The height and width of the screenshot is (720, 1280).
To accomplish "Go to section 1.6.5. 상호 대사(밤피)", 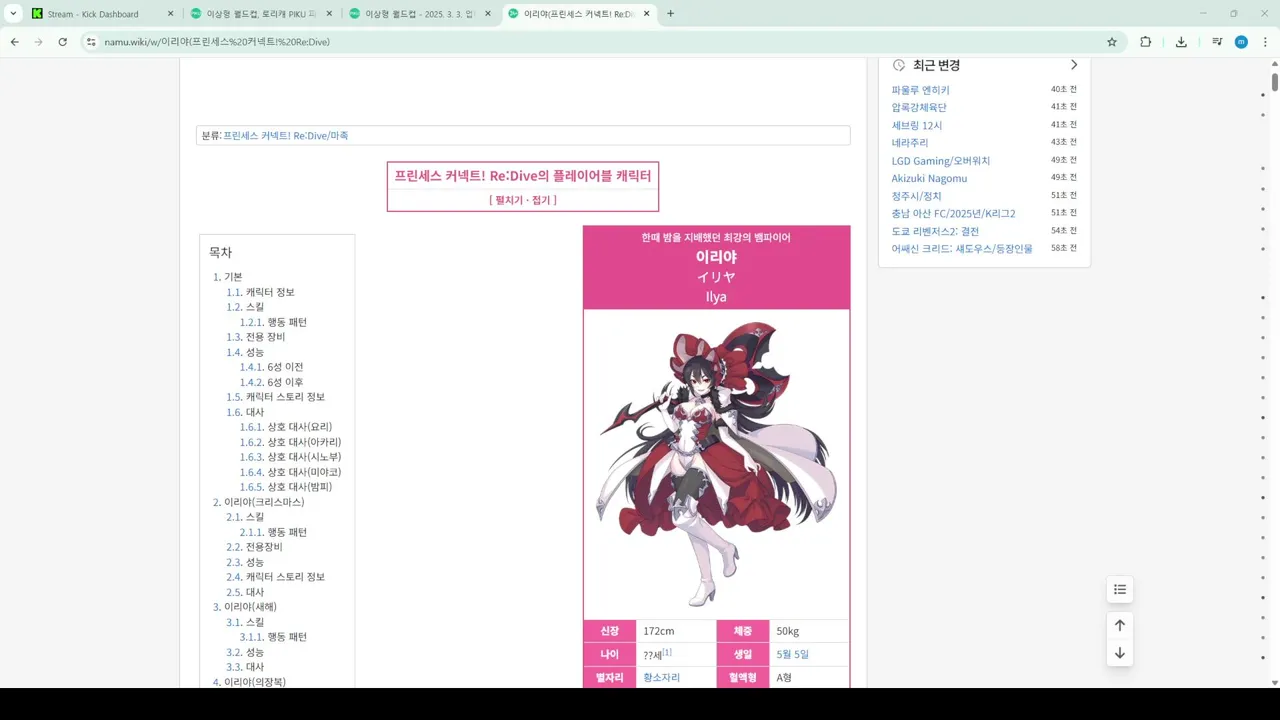I will click(x=285, y=487).
